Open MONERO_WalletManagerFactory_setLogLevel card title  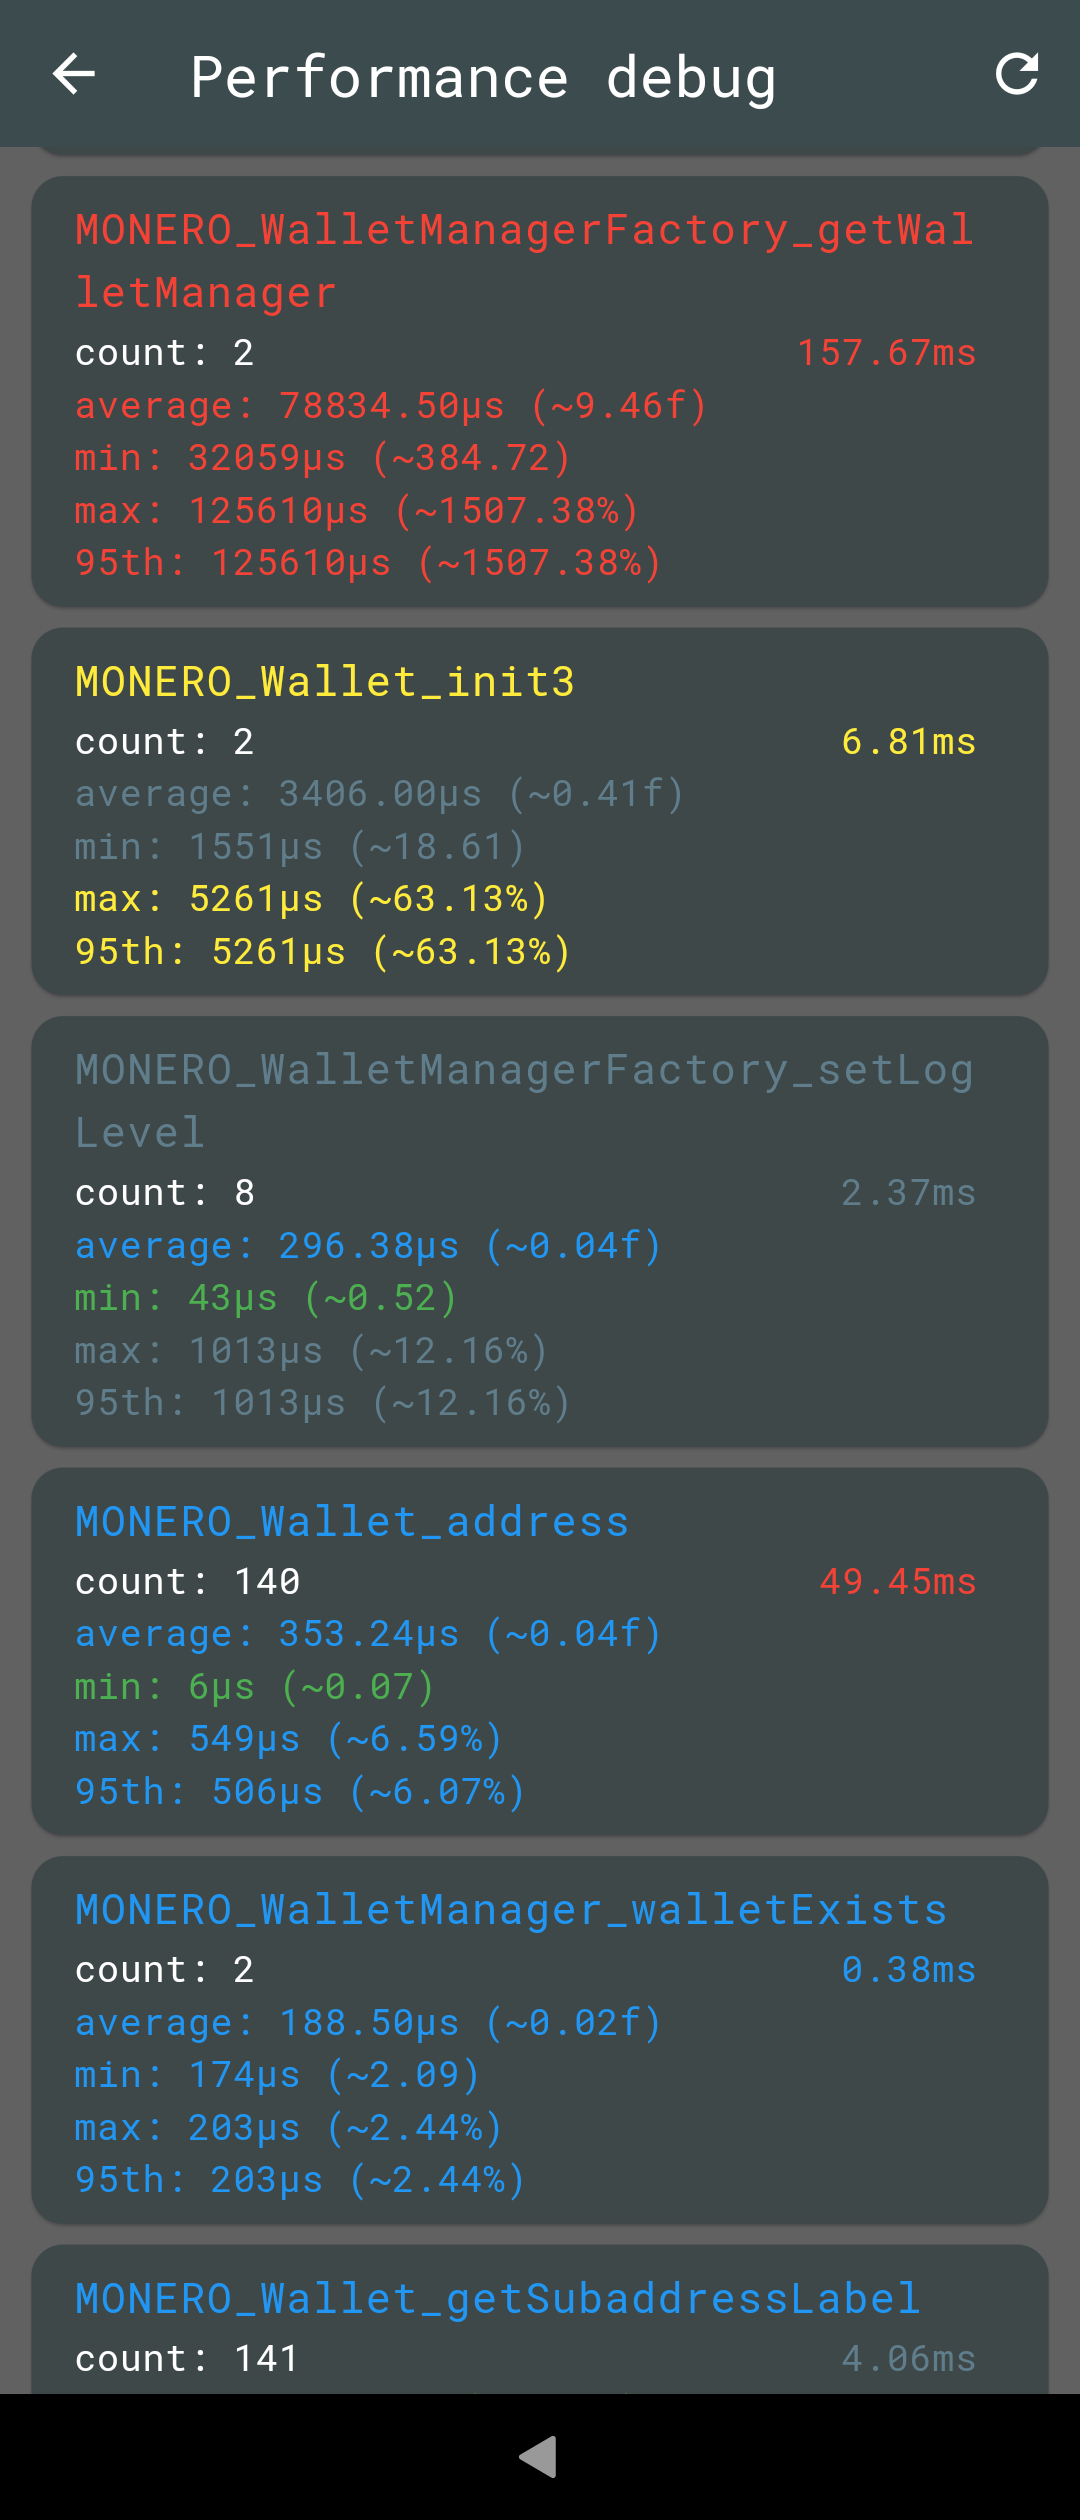point(525,1101)
